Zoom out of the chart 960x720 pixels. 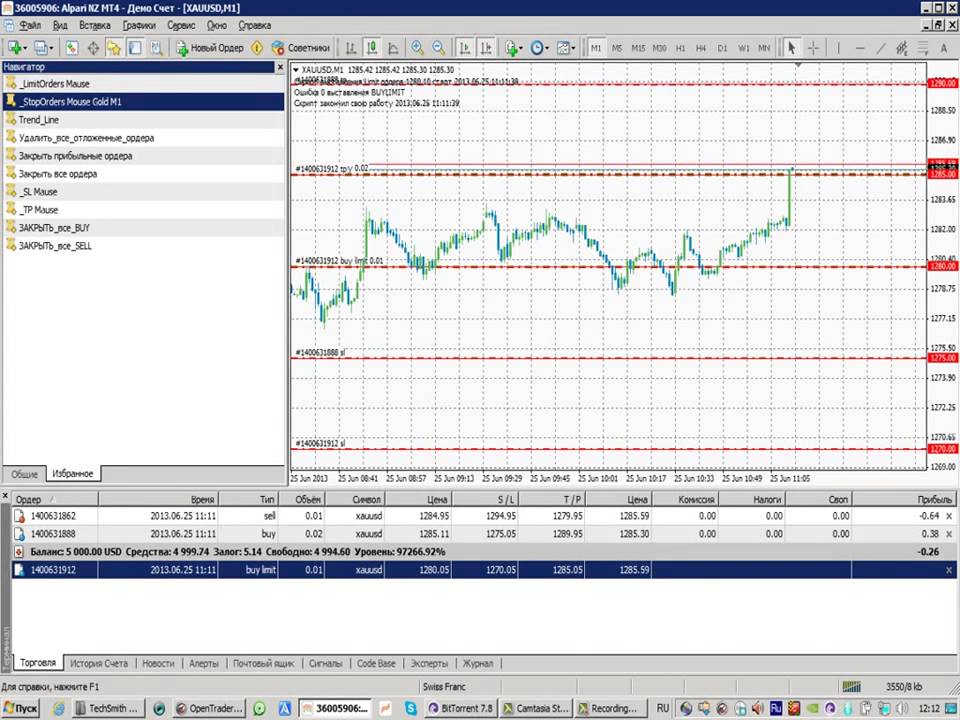point(439,48)
